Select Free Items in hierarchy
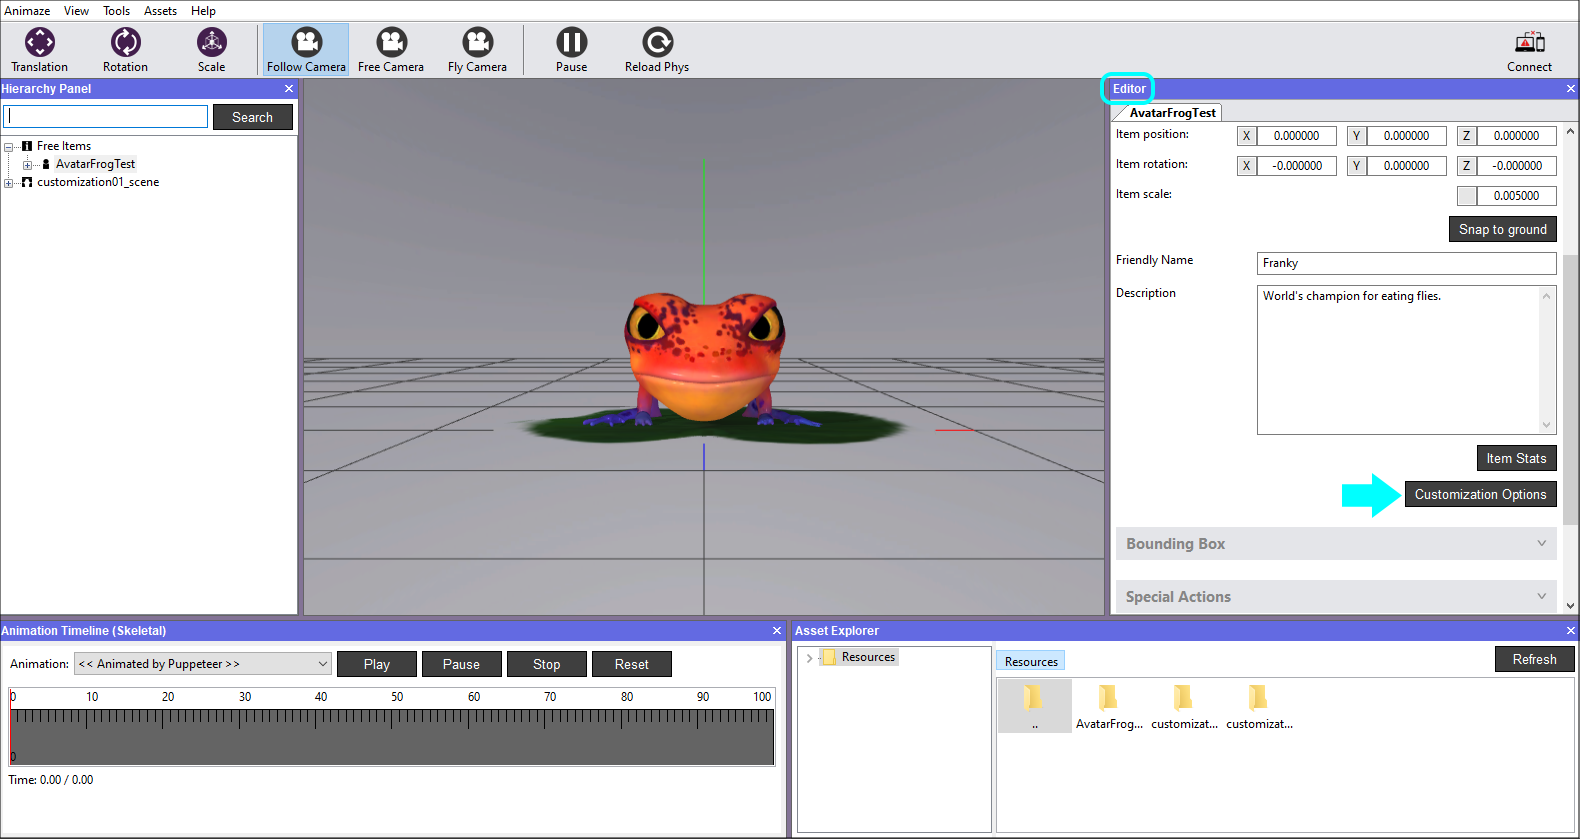Viewport: 1580px width, 839px height. 64,146
